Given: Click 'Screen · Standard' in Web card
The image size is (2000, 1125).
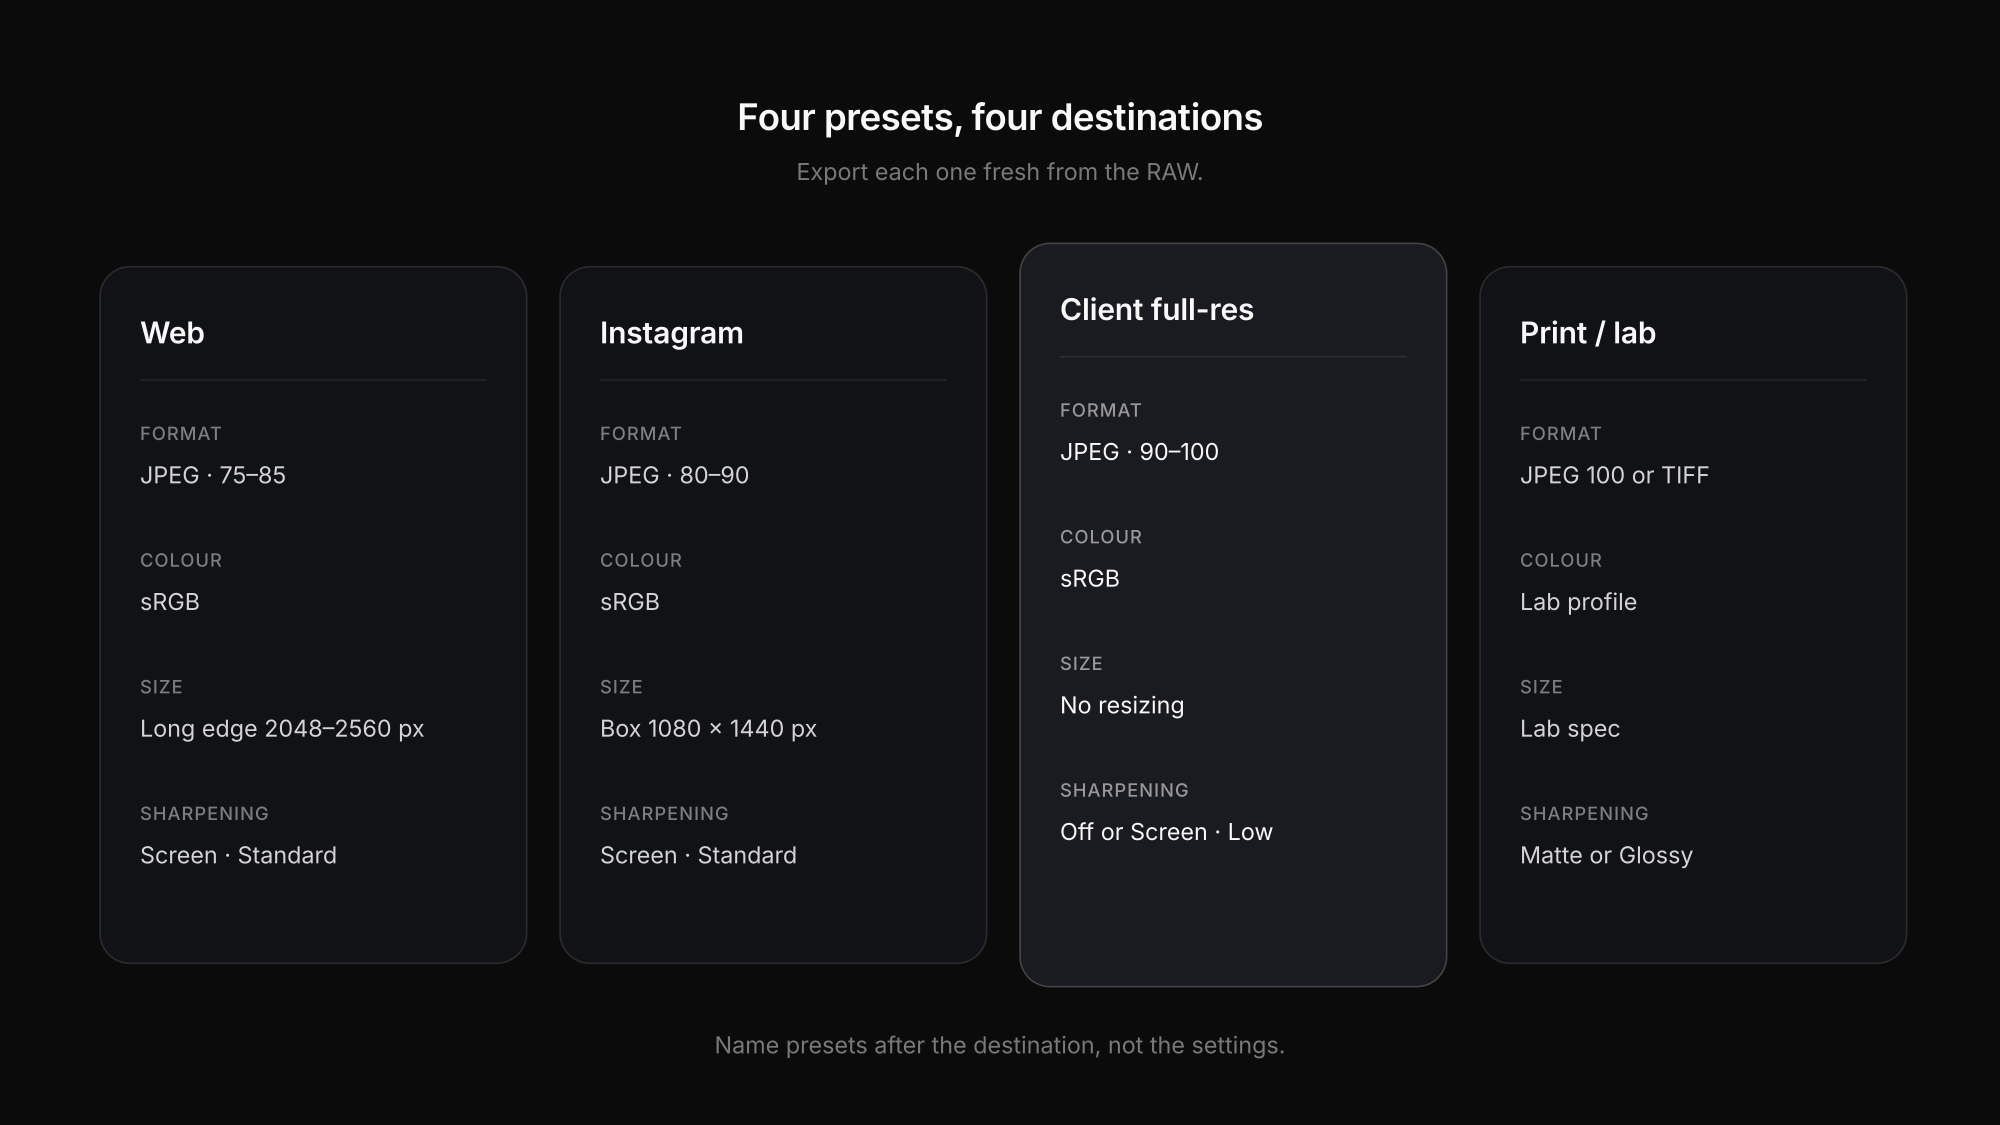Looking at the screenshot, I should pyautogui.click(x=238, y=856).
